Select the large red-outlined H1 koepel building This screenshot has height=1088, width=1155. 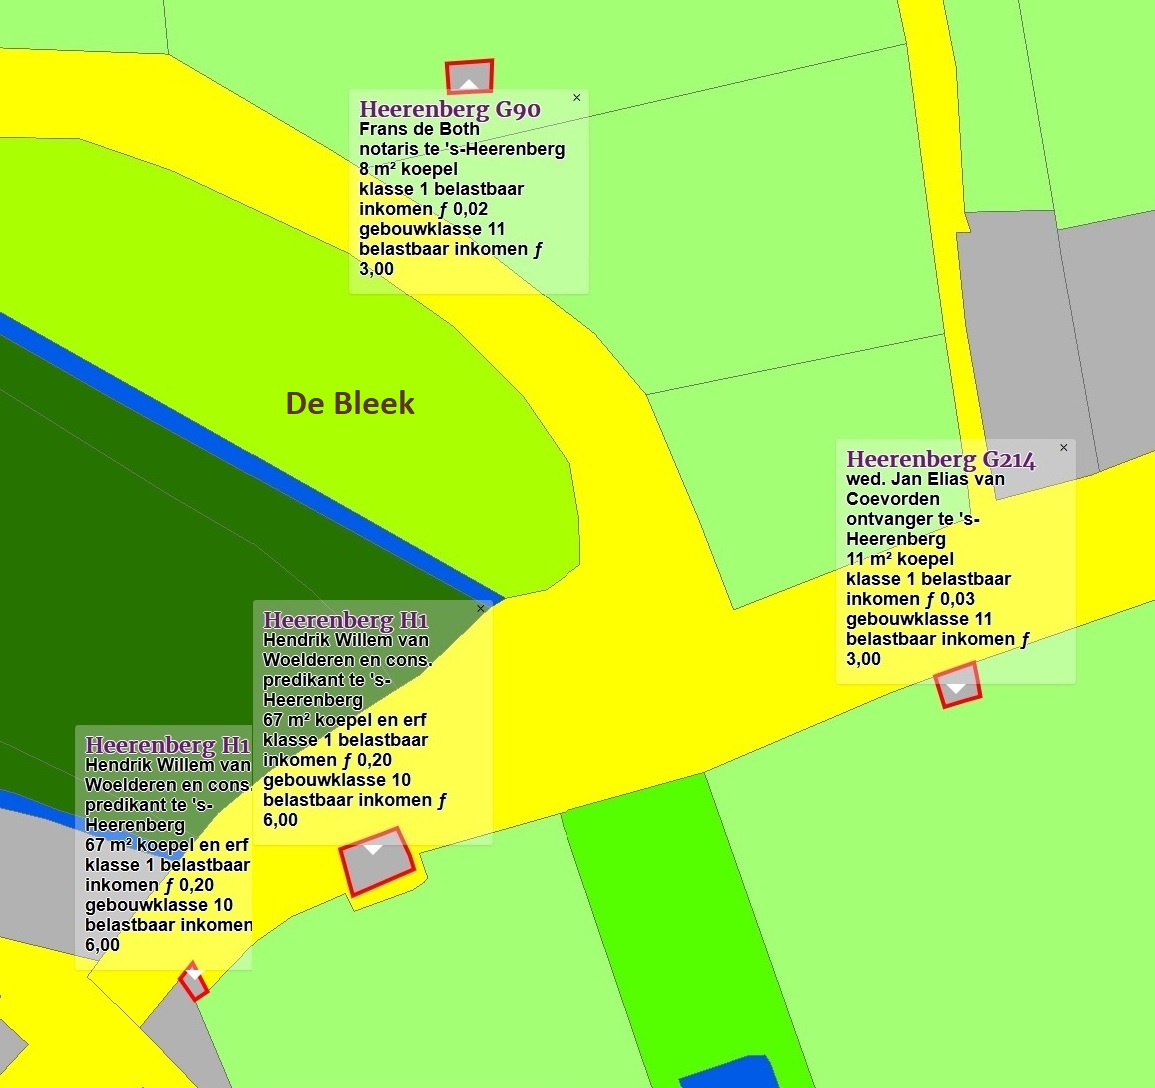coord(376,862)
